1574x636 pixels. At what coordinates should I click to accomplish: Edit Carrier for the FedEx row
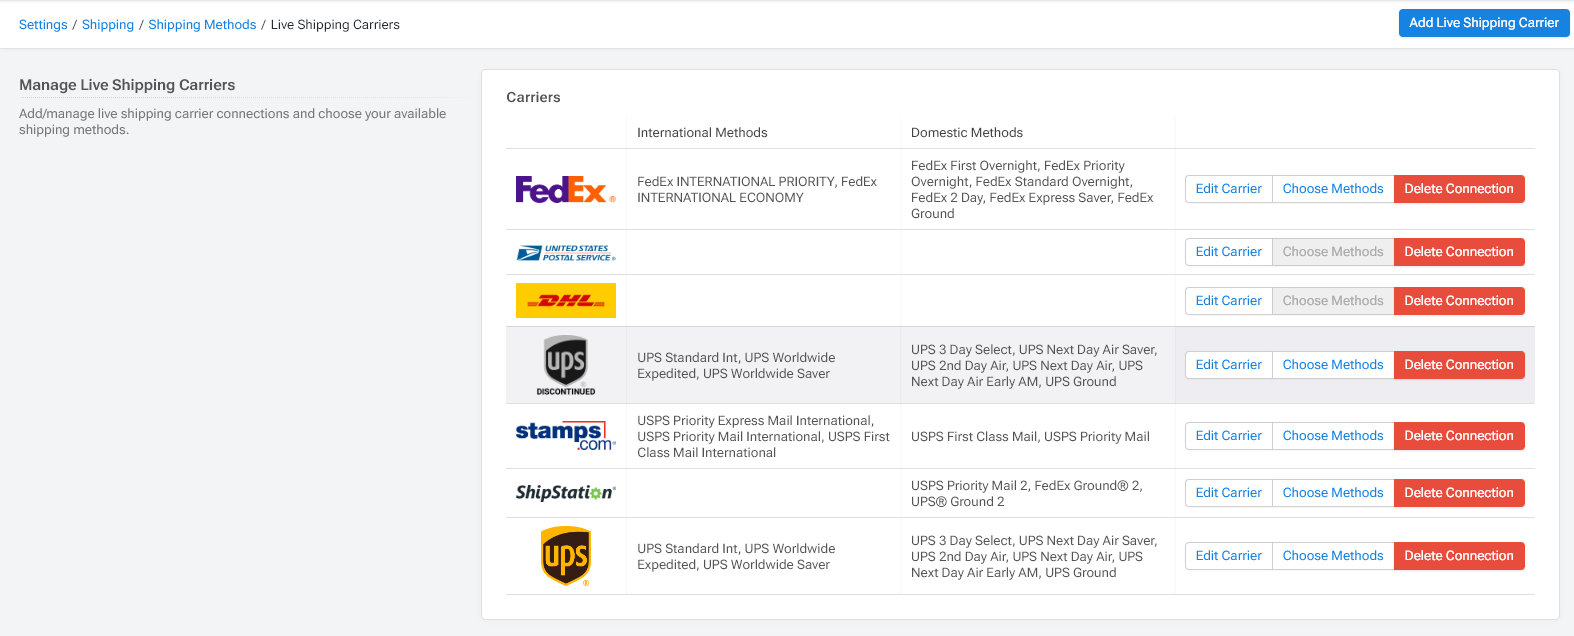1229,189
